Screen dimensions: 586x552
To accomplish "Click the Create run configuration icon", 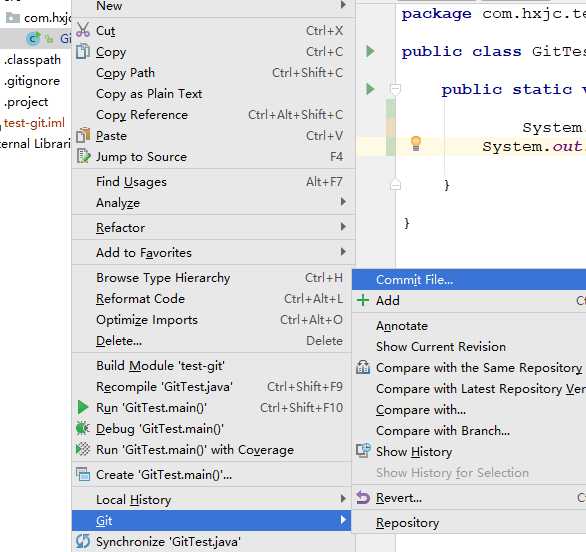I will [x=83, y=474].
